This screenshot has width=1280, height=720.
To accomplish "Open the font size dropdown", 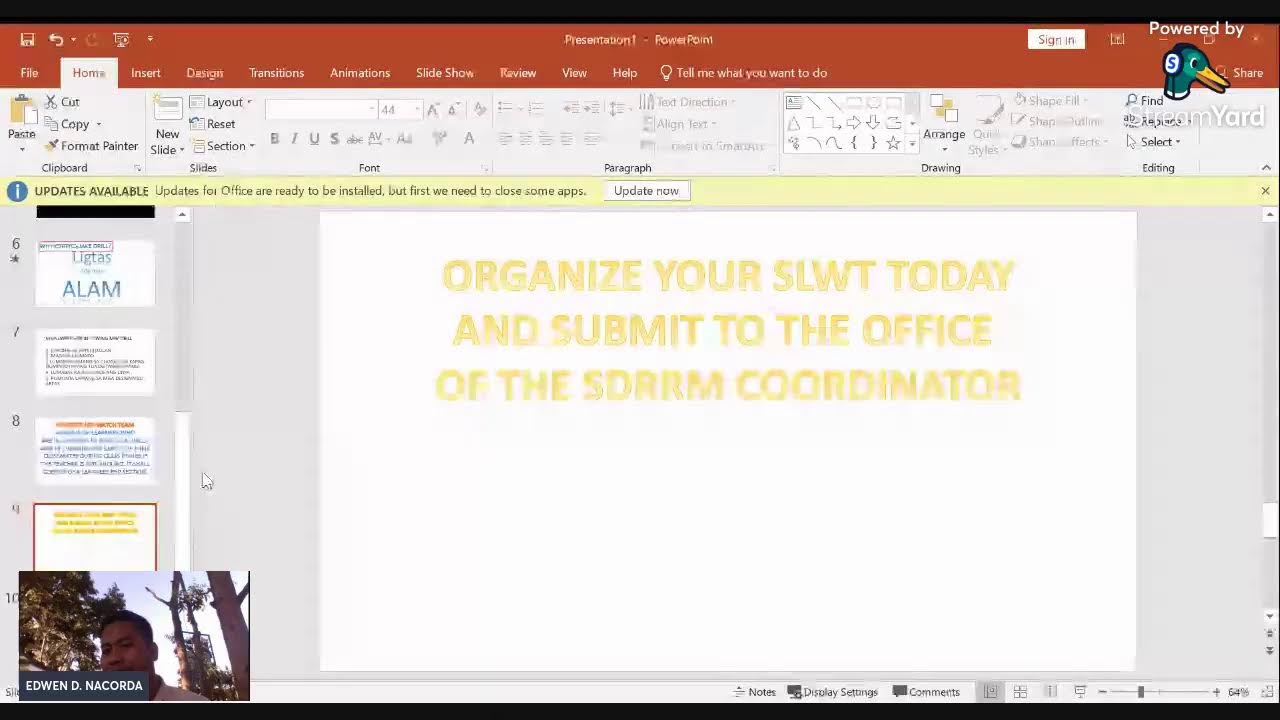I will [x=418, y=109].
